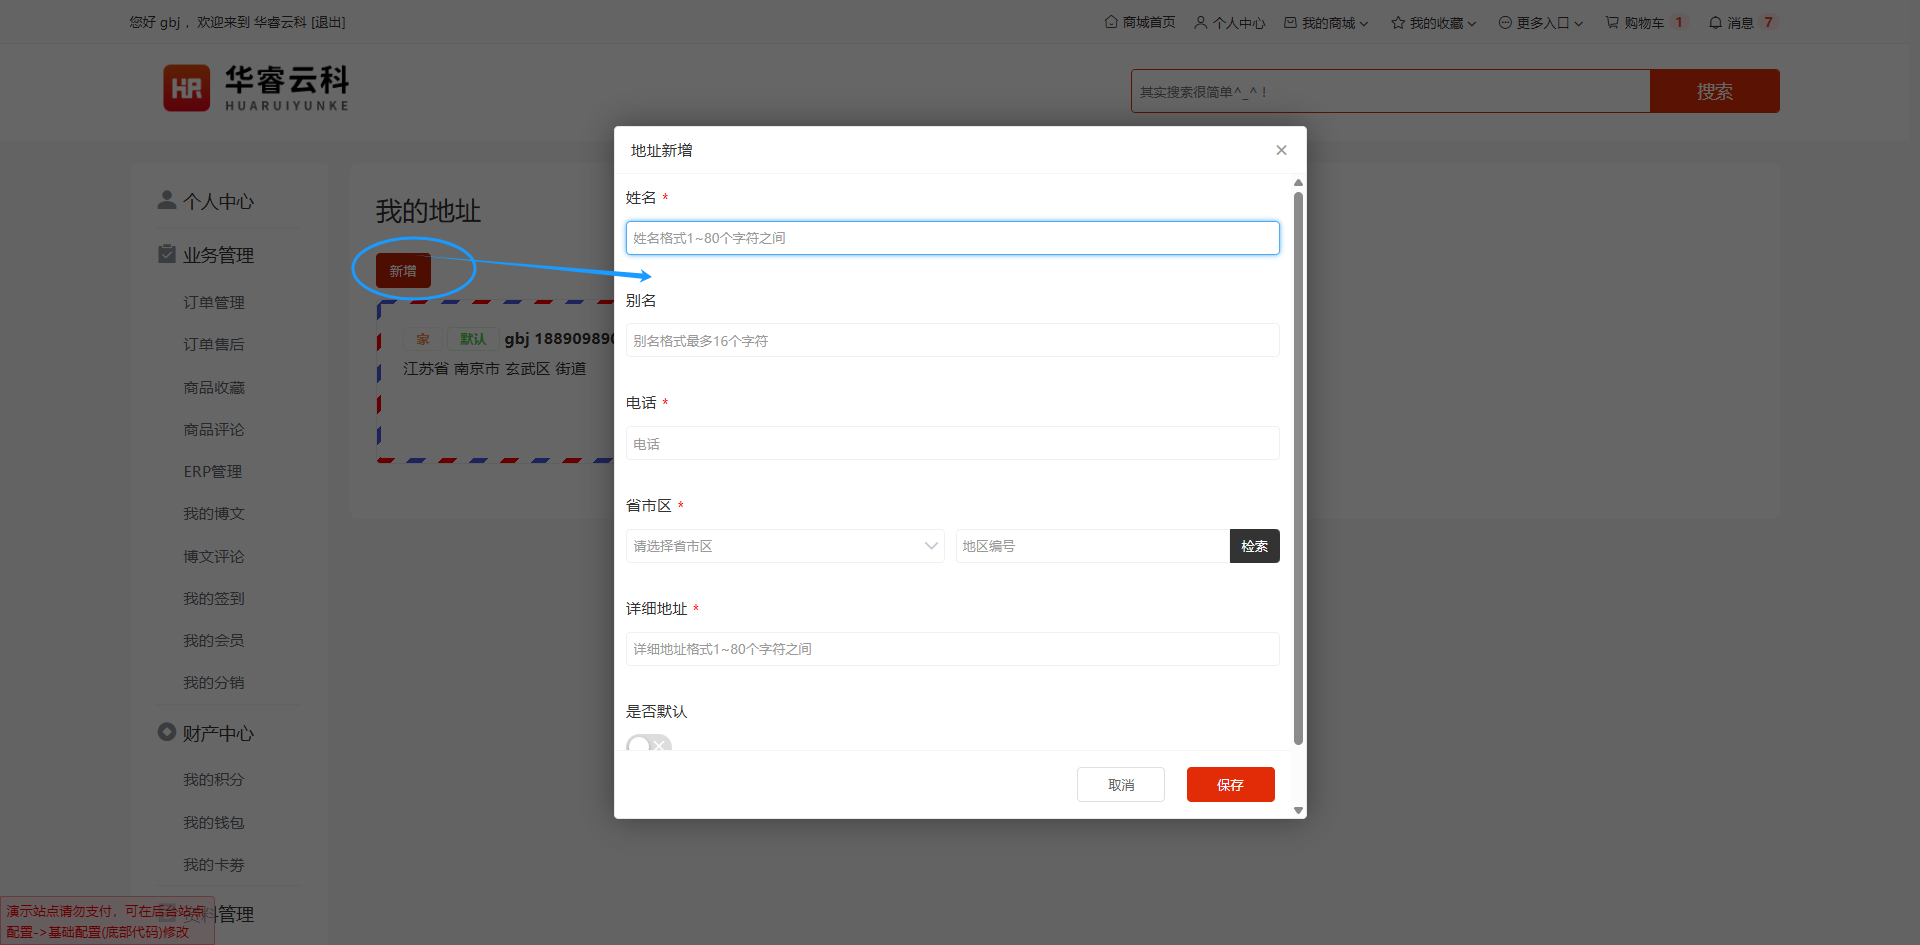
Task: Go to 订单管理 in the sidebar
Action: click(214, 302)
